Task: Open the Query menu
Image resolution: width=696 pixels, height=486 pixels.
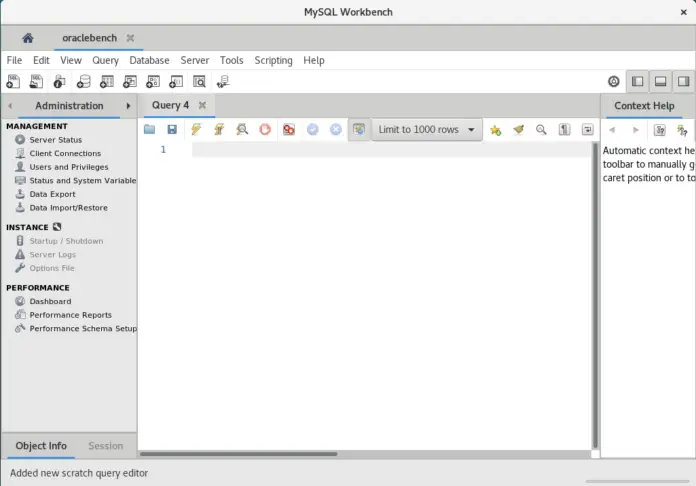Action: [106, 60]
